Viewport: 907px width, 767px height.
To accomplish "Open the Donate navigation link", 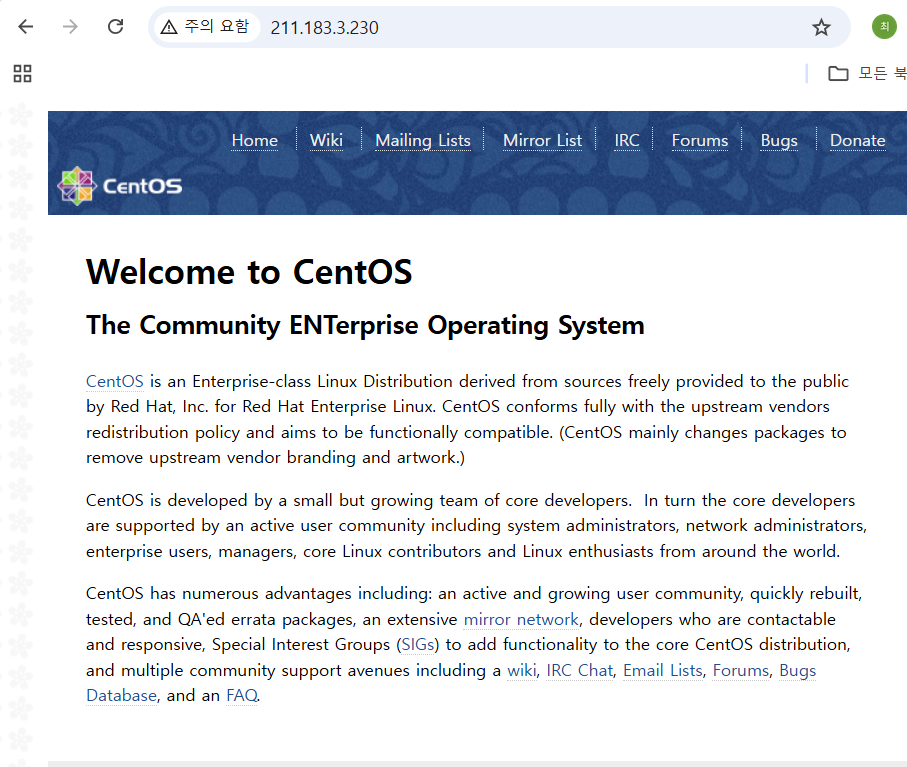I will coord(857,141).
